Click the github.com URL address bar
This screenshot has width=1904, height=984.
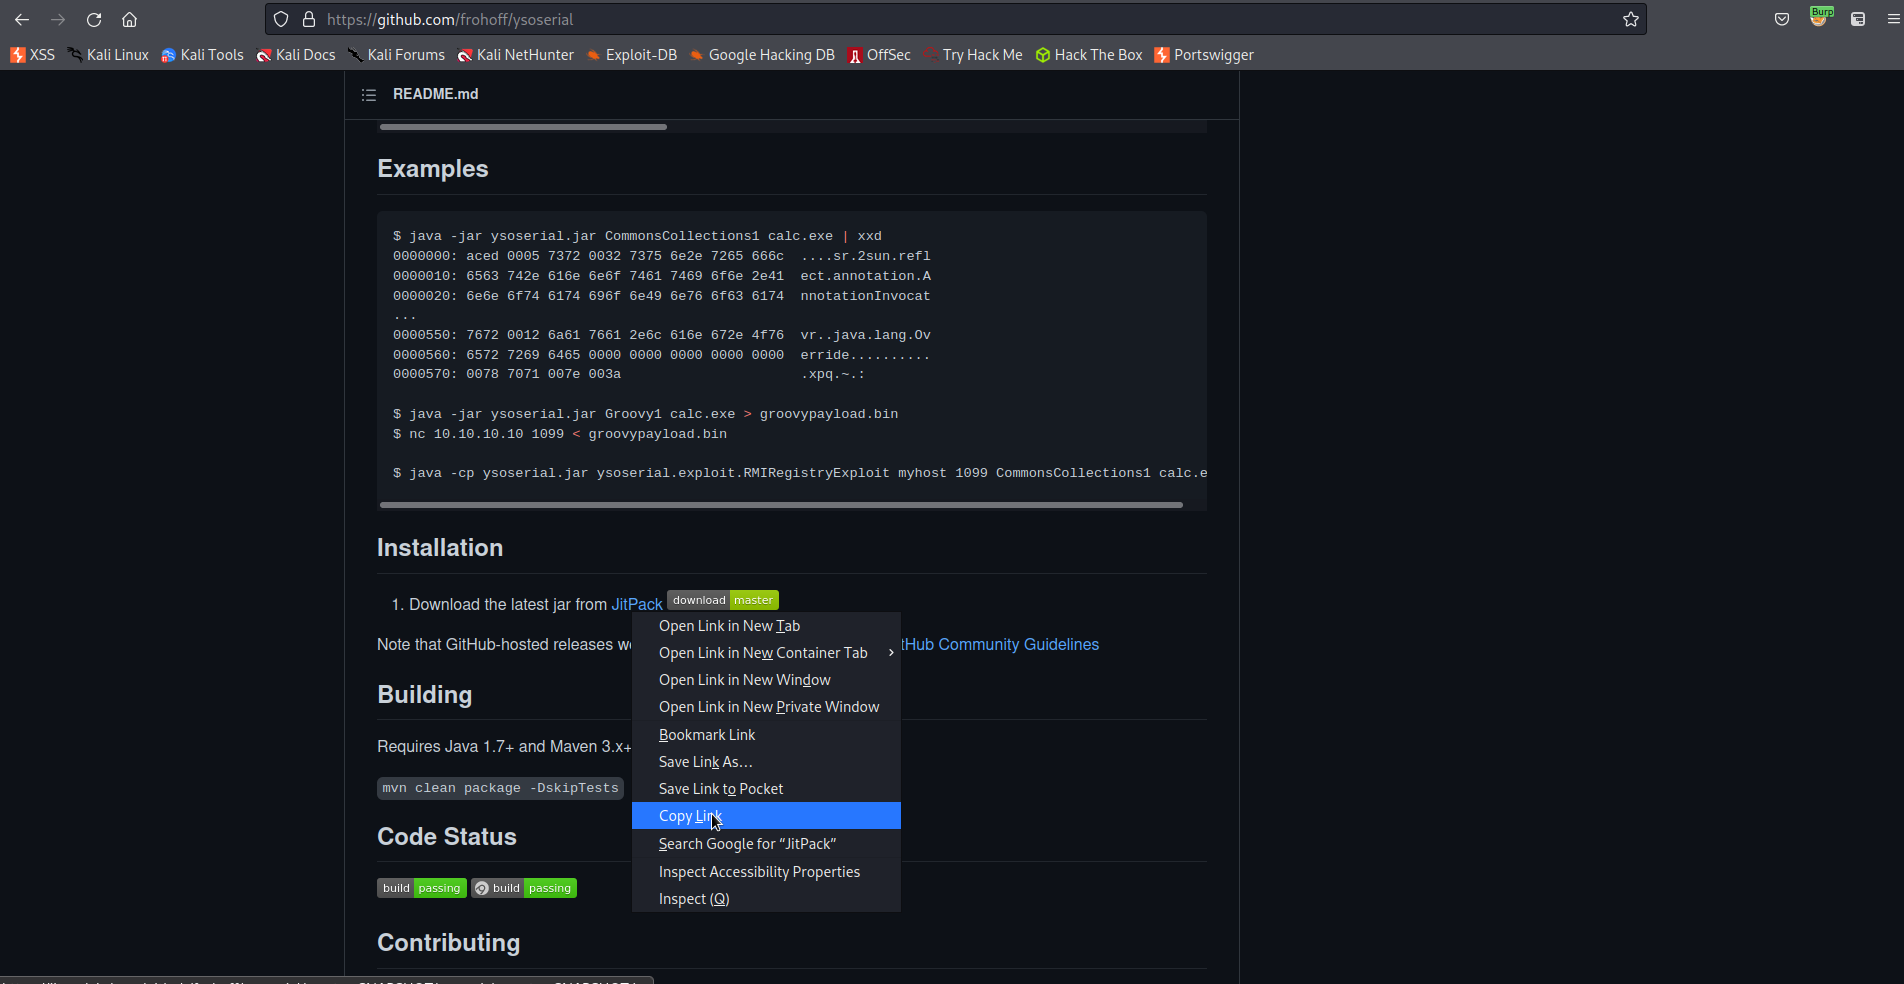(955, 19)
